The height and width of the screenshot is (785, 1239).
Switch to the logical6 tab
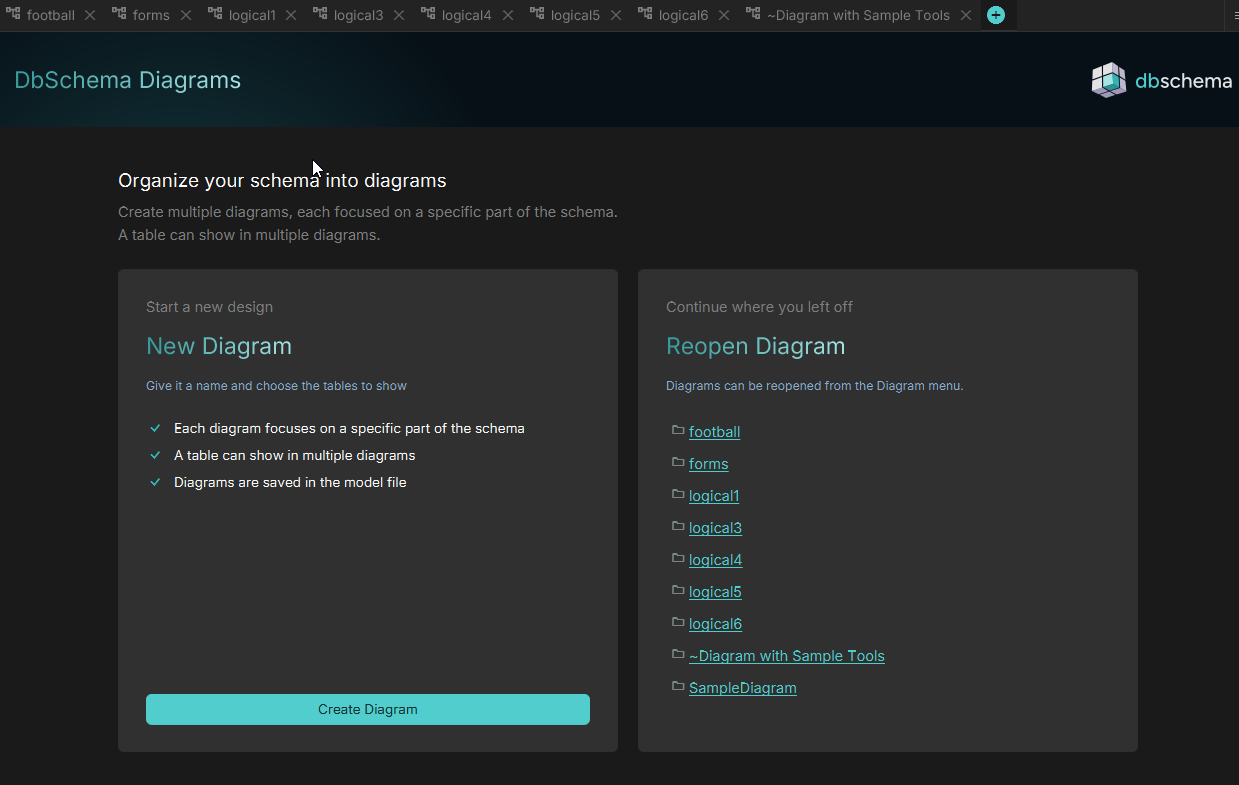(x=683, y=15)
